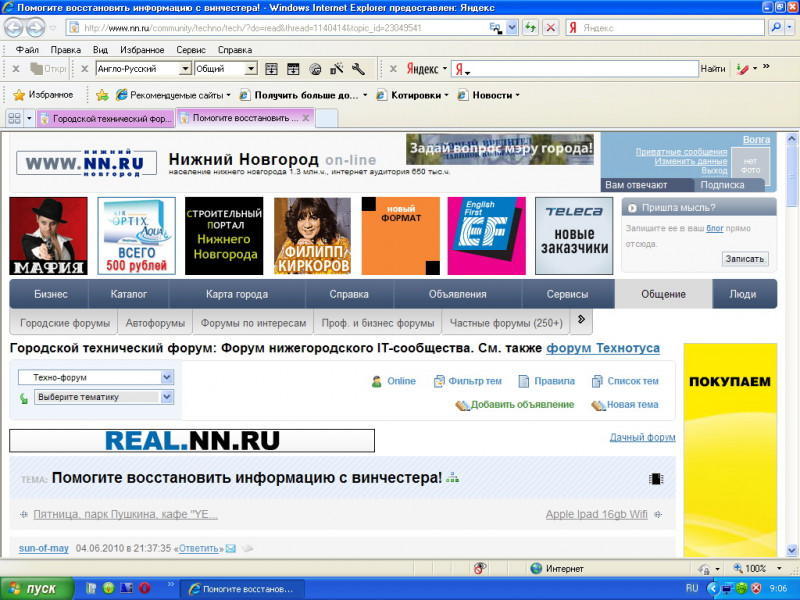800x600 pixels.
Task: Click the page vertical scrollbar down arrow
Action: coord(791,551)
